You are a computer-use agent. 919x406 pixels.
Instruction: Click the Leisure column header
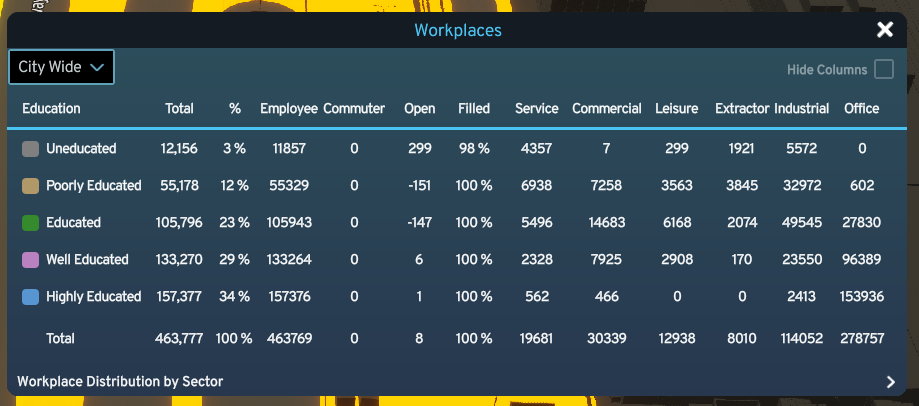coord(677,108)
